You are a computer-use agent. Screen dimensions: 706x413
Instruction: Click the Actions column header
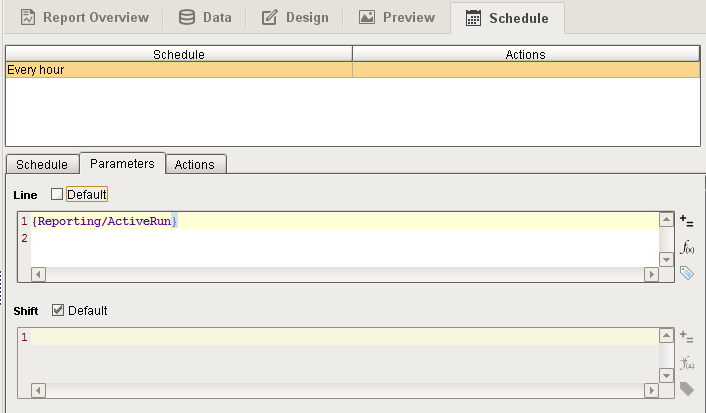(x=525, y=54)
